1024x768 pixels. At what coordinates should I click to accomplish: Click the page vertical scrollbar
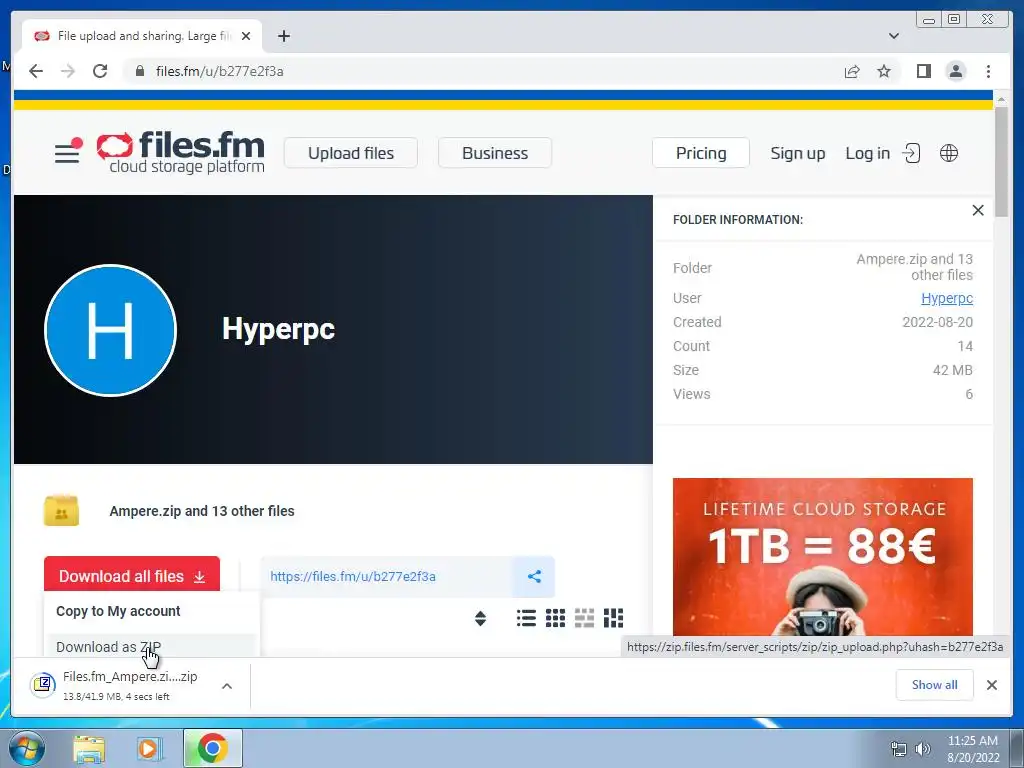[1001, 160]
